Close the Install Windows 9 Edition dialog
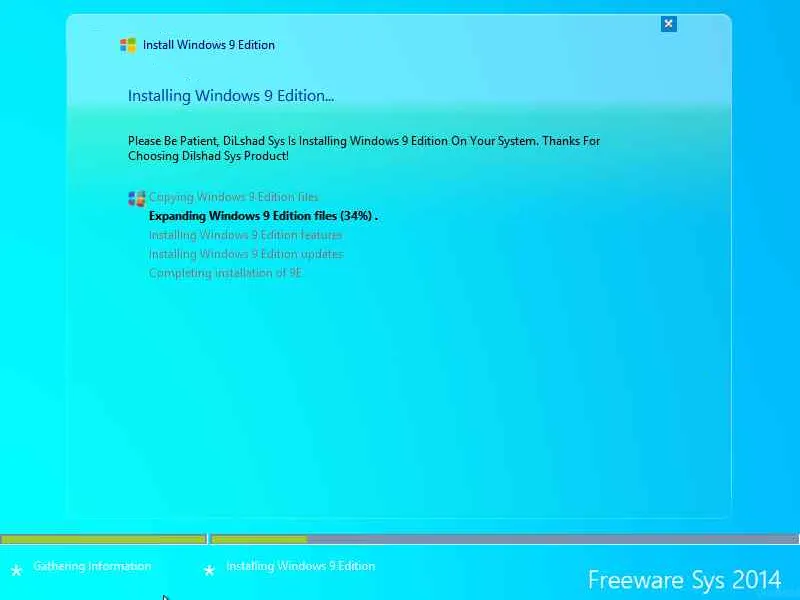800x600 pixels. [668, 24]
